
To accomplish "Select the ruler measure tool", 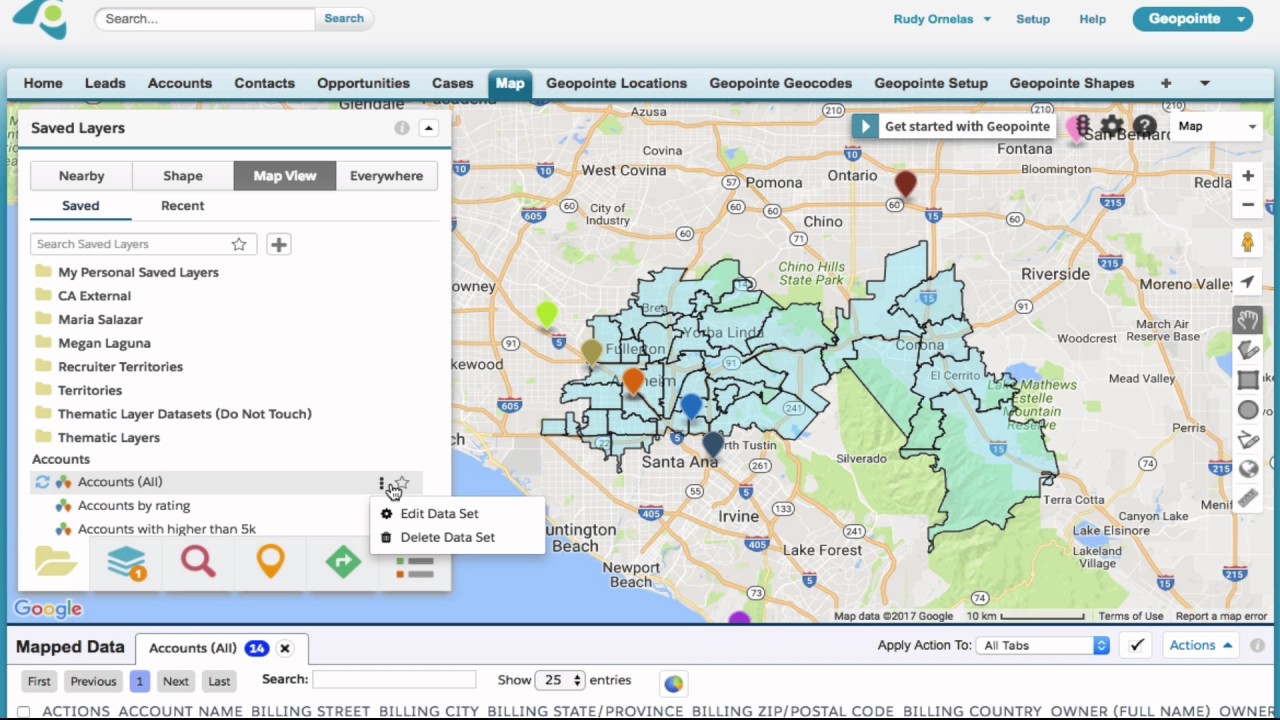I will click(x=1248, y=498).
